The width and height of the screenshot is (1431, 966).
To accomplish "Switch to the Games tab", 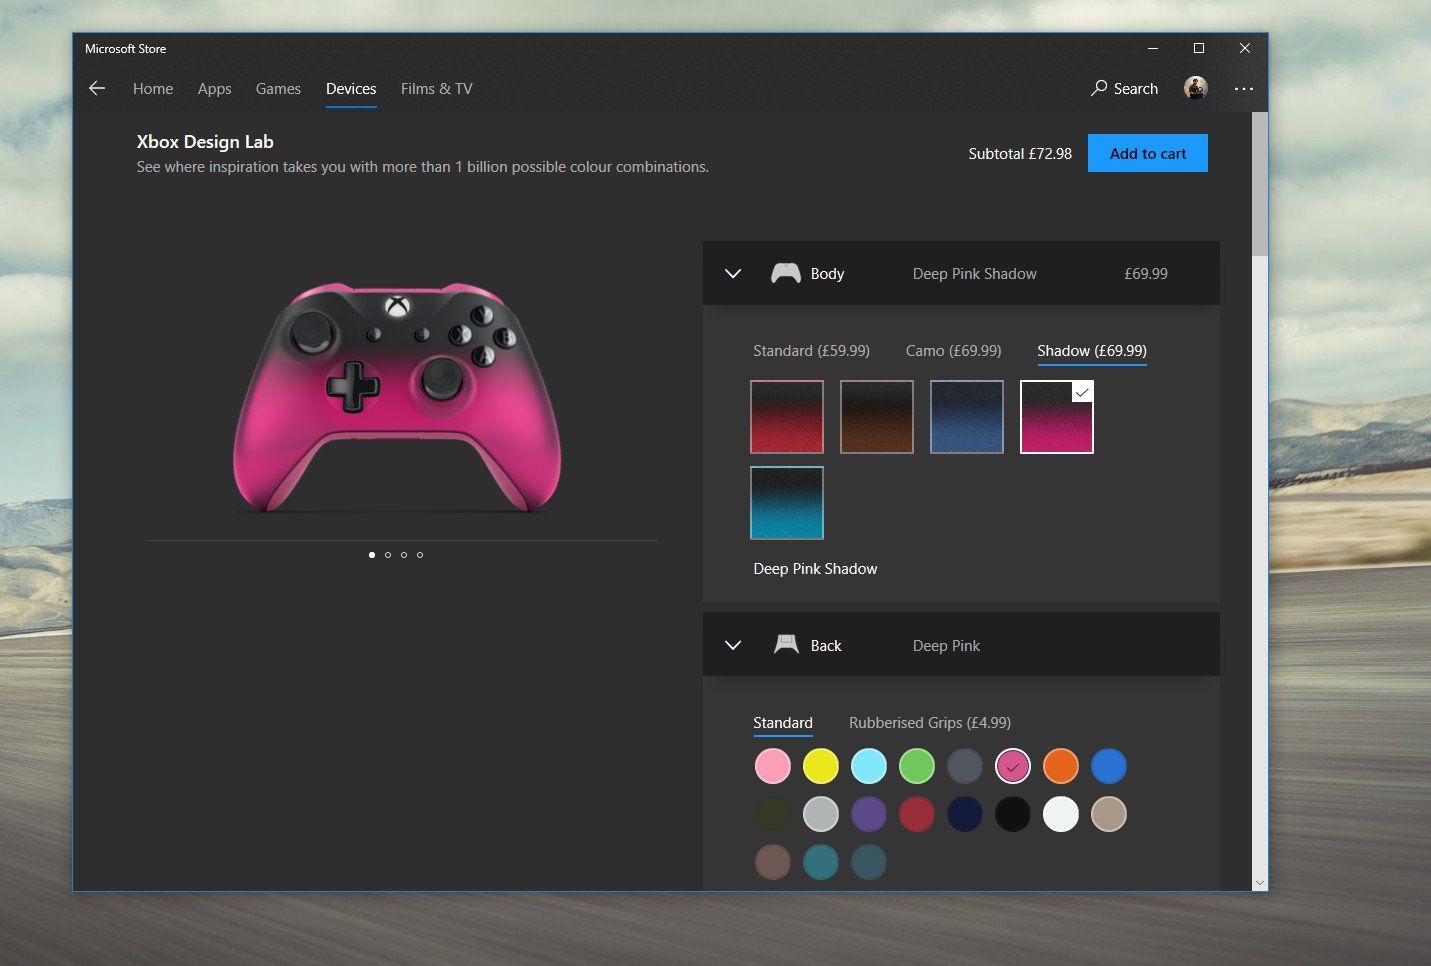I will click(278, 88).
